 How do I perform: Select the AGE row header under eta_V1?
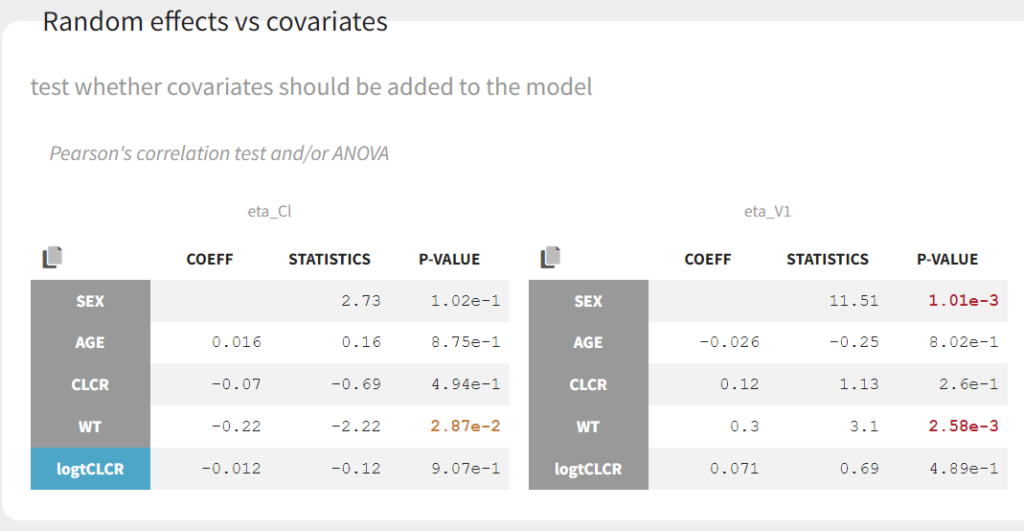tap(588, 342)
